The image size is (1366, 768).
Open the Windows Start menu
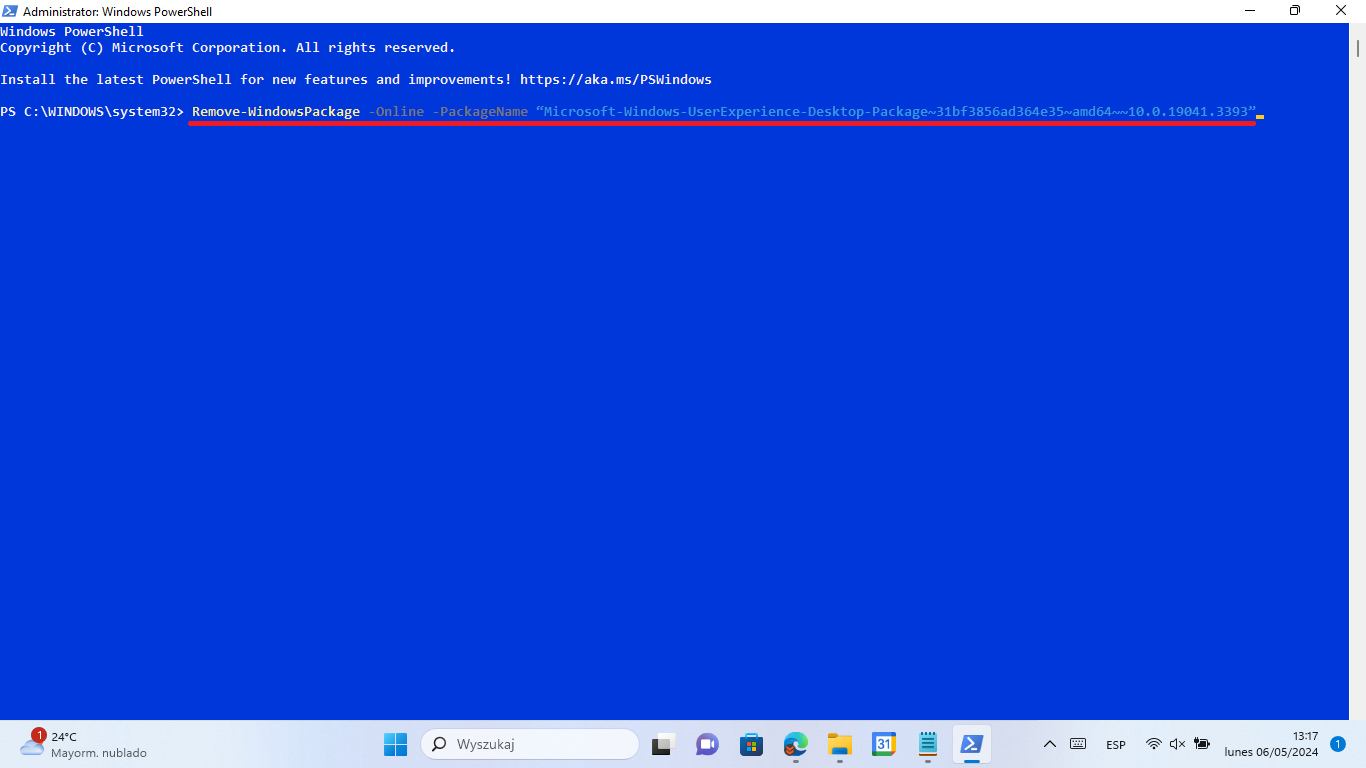395,745
